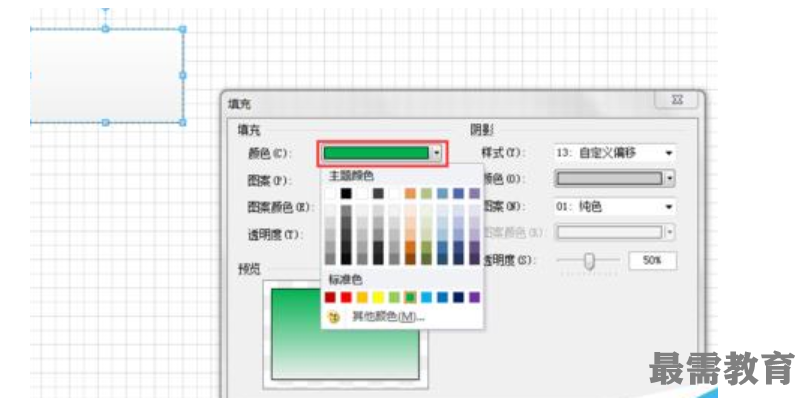Open the fill 颜色(C) color dropdown
The height and width of the screenshot is (408, 801).
tap(436, 153)
